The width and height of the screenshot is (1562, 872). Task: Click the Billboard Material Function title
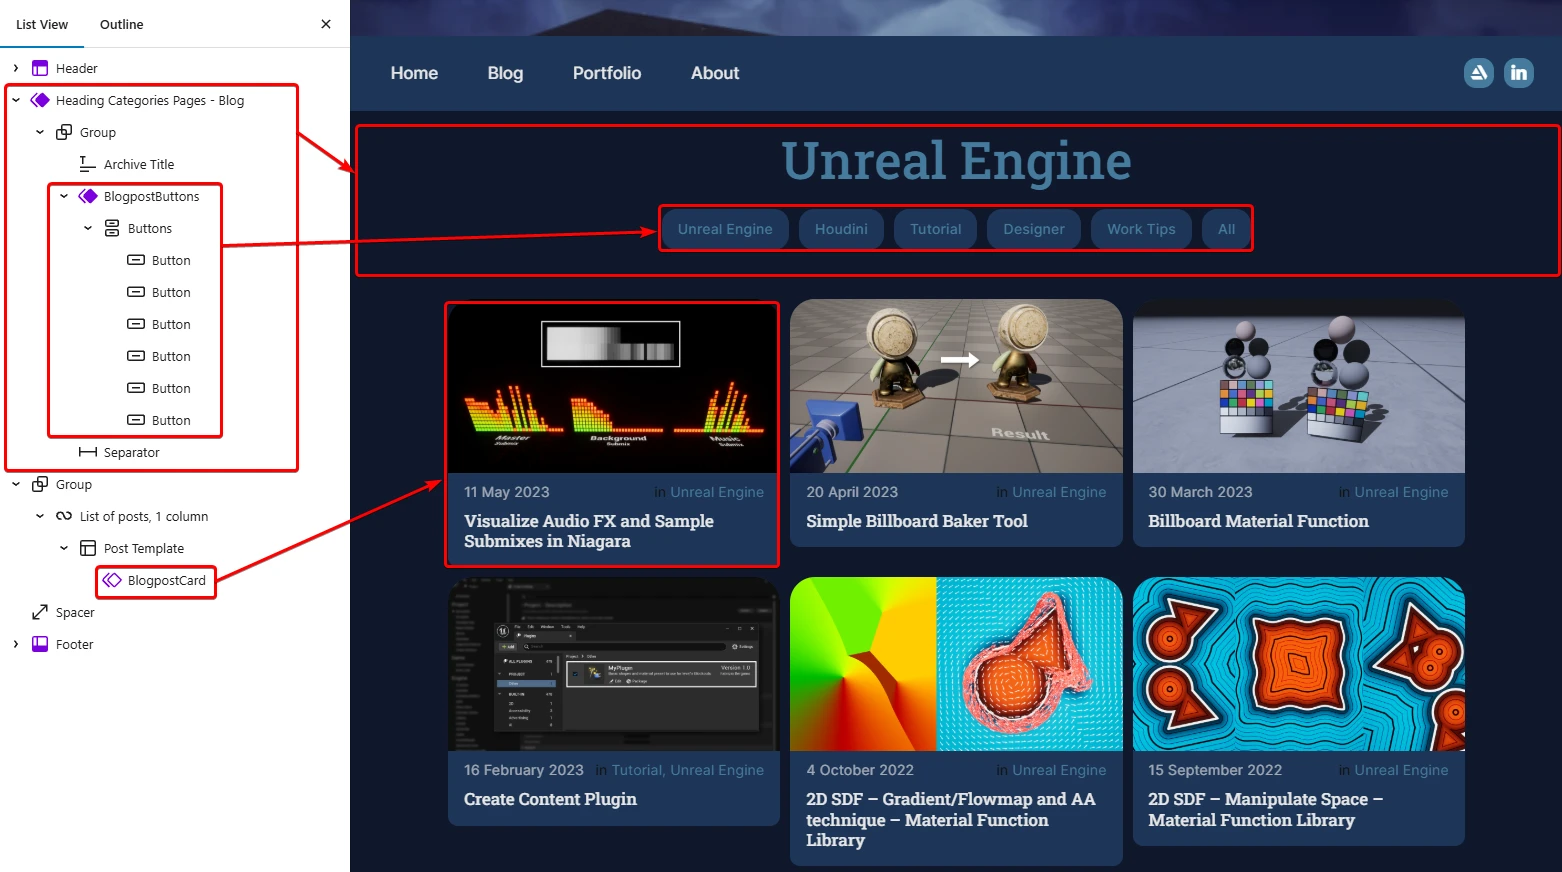pos(1258,521)
